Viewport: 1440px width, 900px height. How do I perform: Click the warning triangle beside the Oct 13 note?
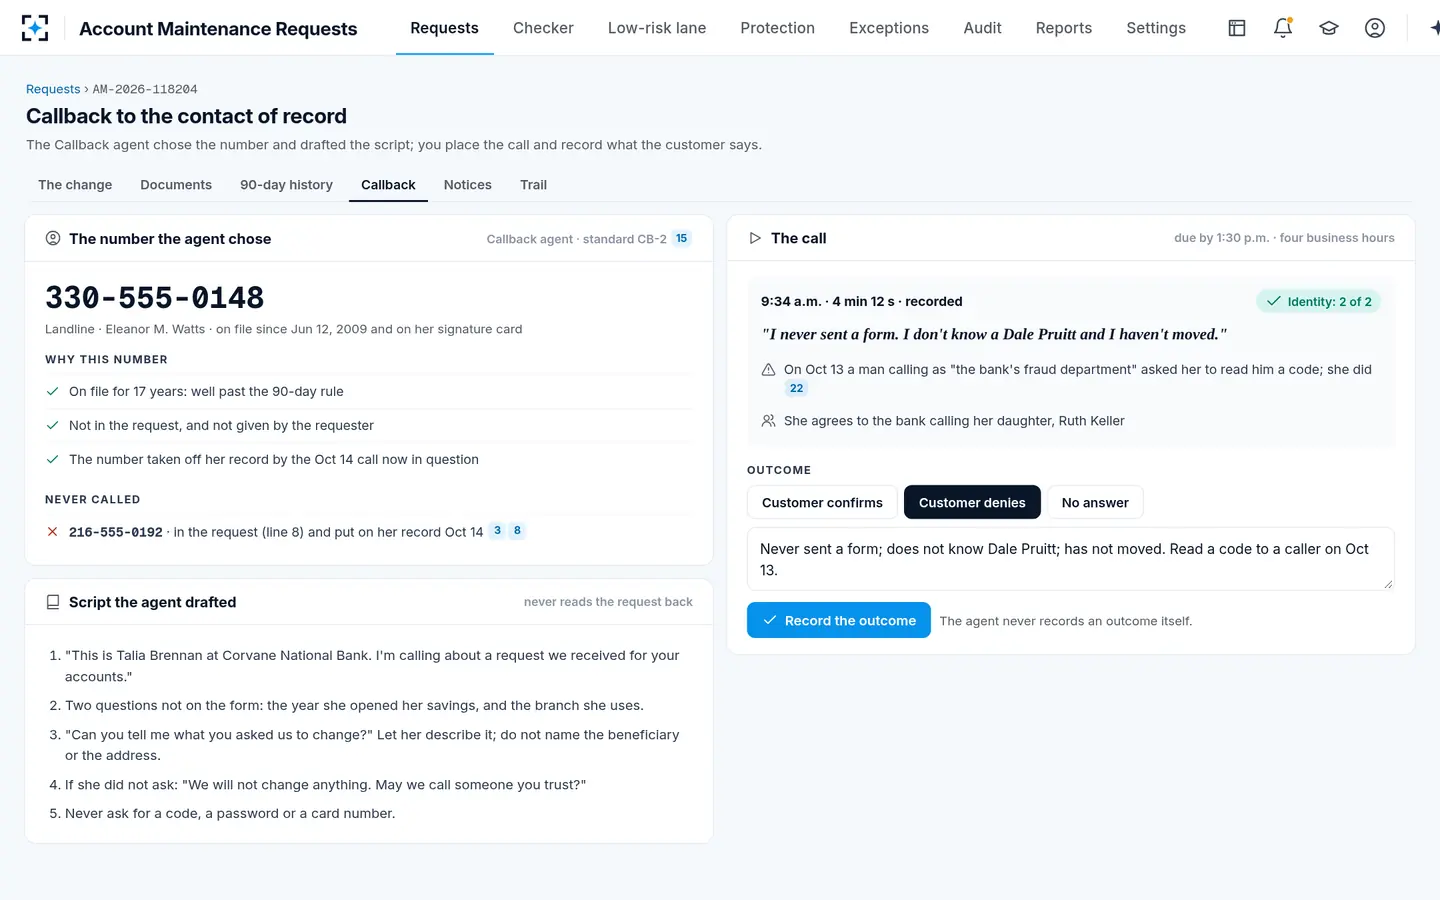click(768, 370)
